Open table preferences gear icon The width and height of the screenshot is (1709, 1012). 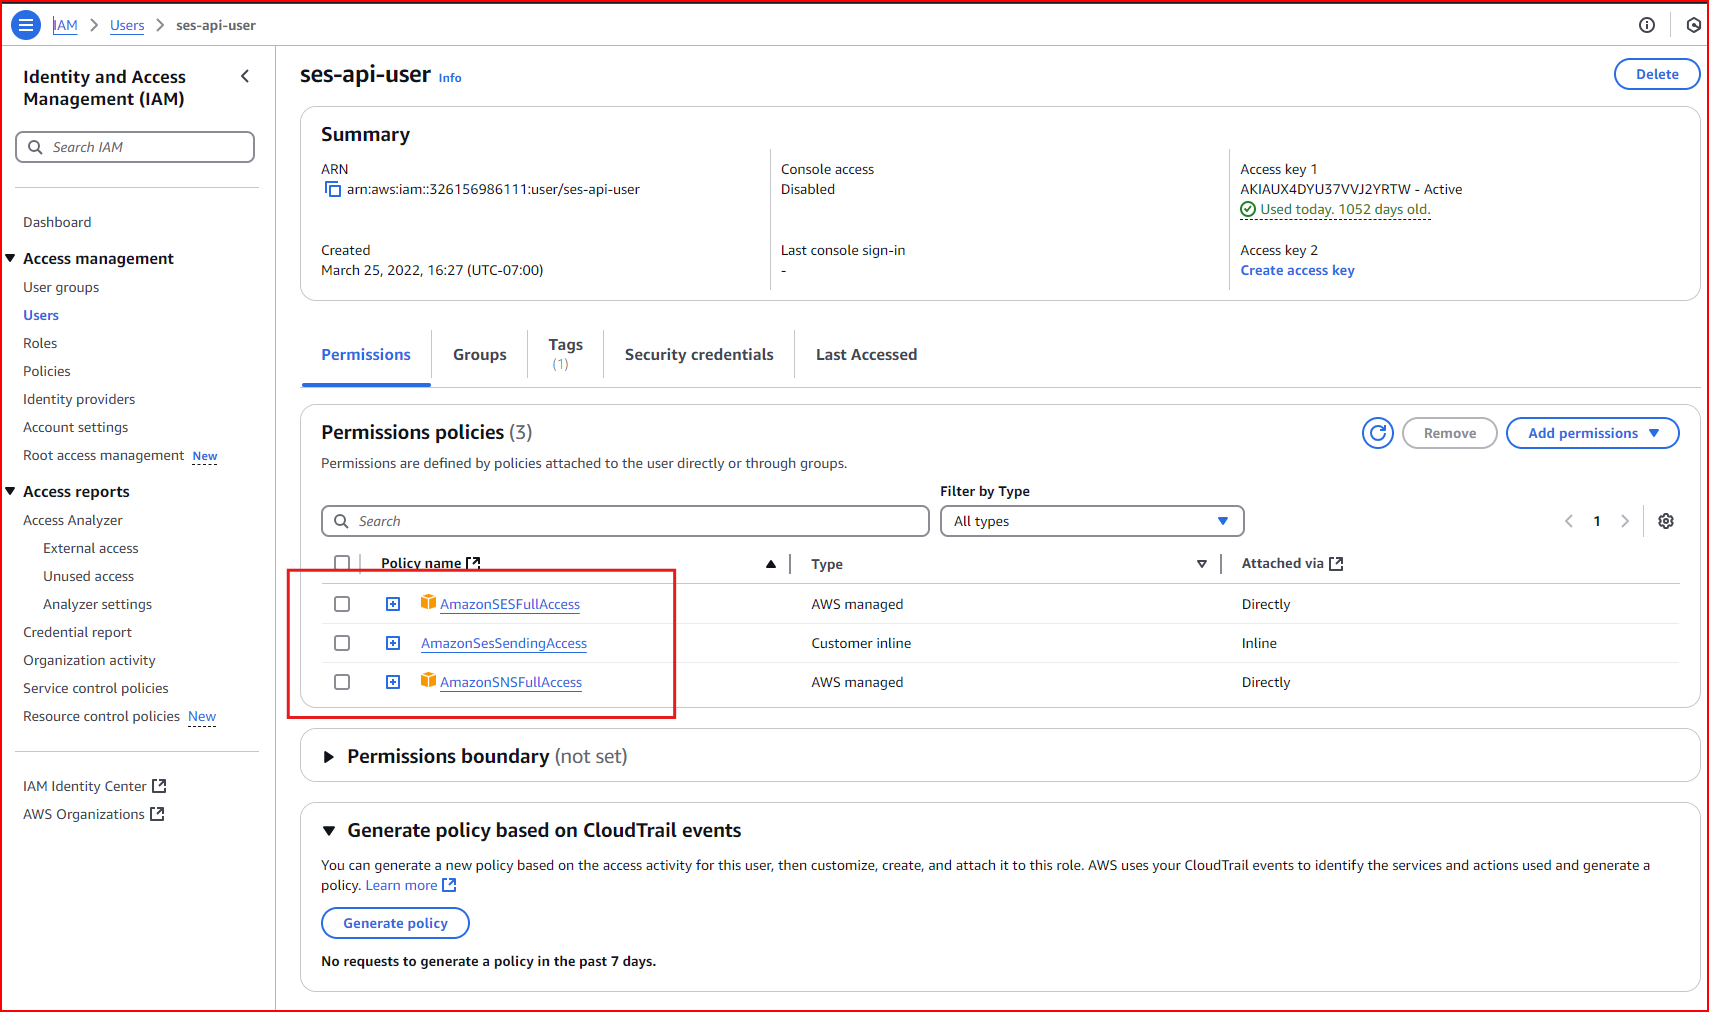coord(1666,521)
